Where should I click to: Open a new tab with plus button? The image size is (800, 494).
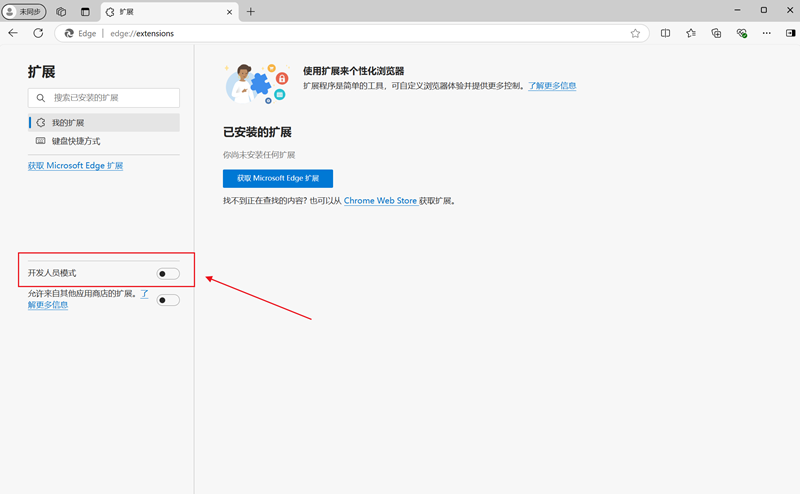click(x=251, y=11)
